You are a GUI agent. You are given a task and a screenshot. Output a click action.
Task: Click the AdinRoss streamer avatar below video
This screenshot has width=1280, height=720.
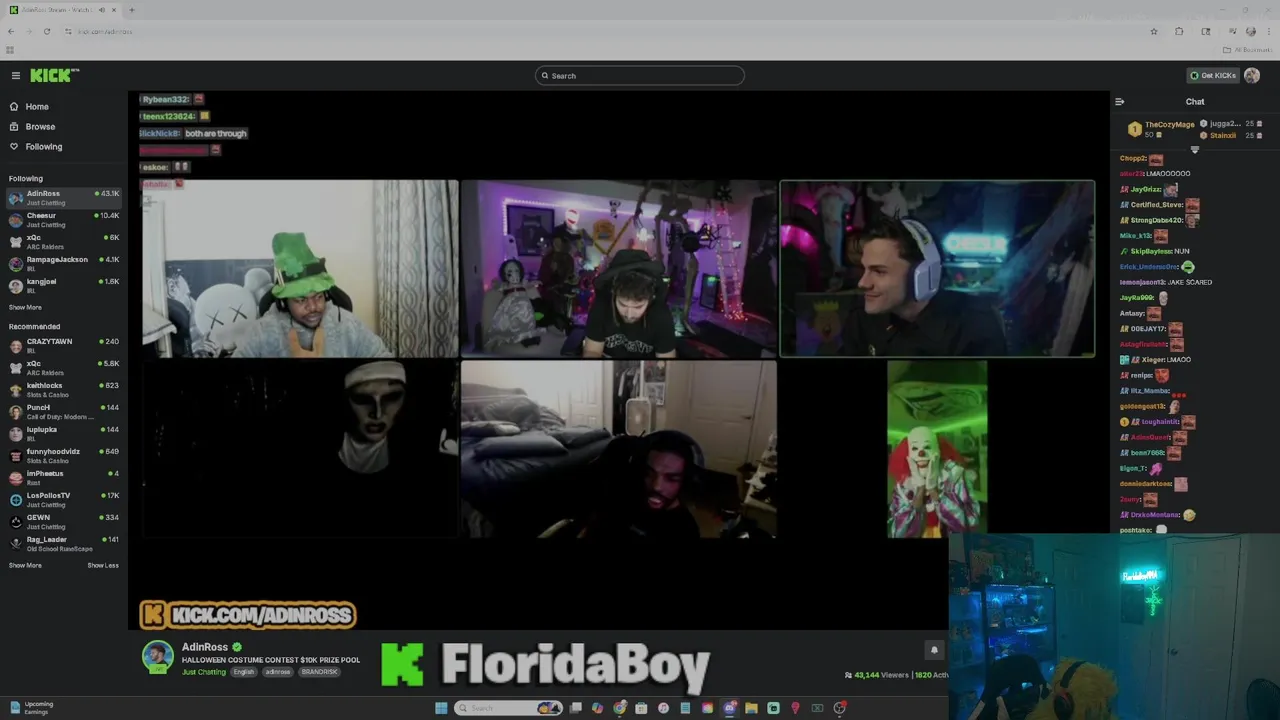coord(157,657)
